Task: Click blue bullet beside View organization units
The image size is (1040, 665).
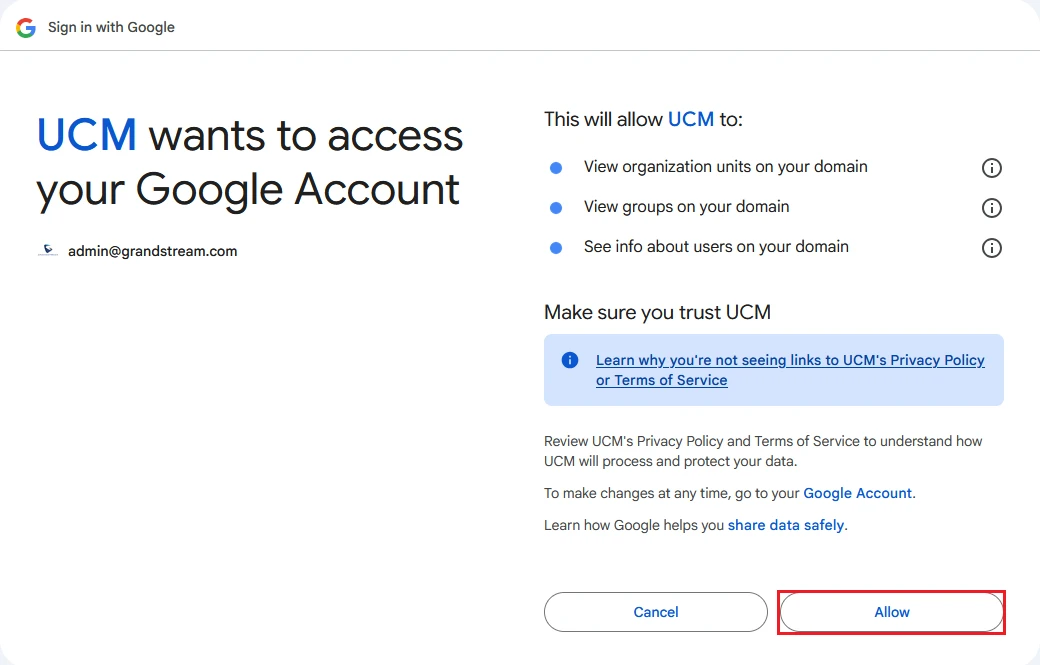Action: click(556, 168)
